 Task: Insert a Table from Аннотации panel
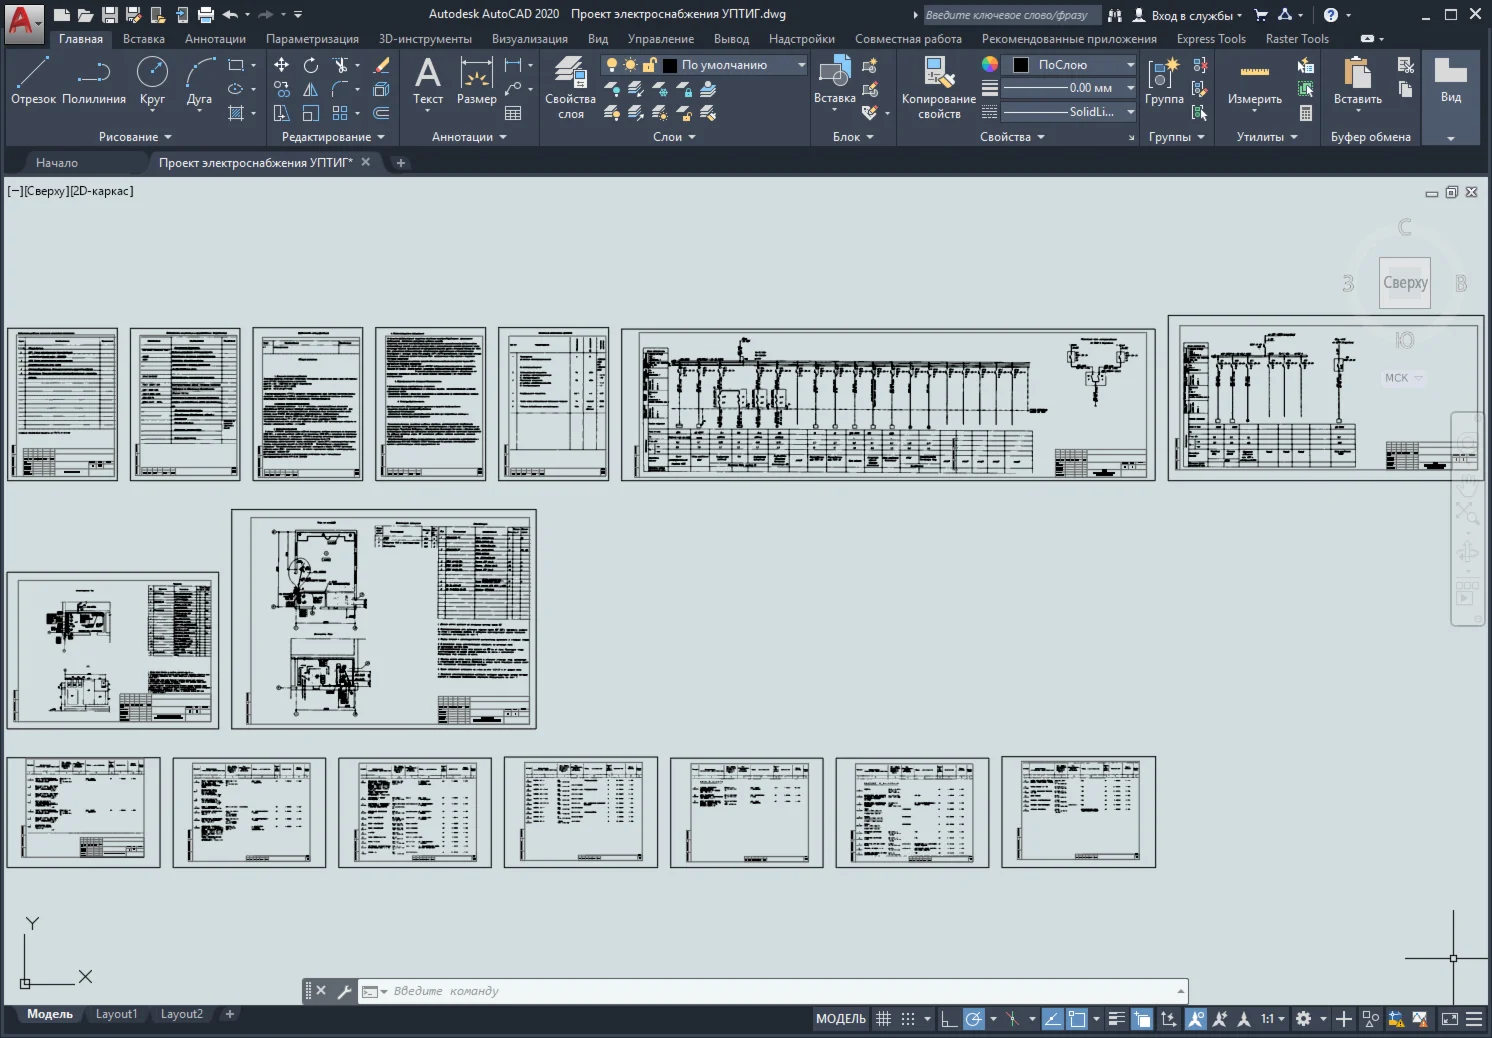point(513,113)
